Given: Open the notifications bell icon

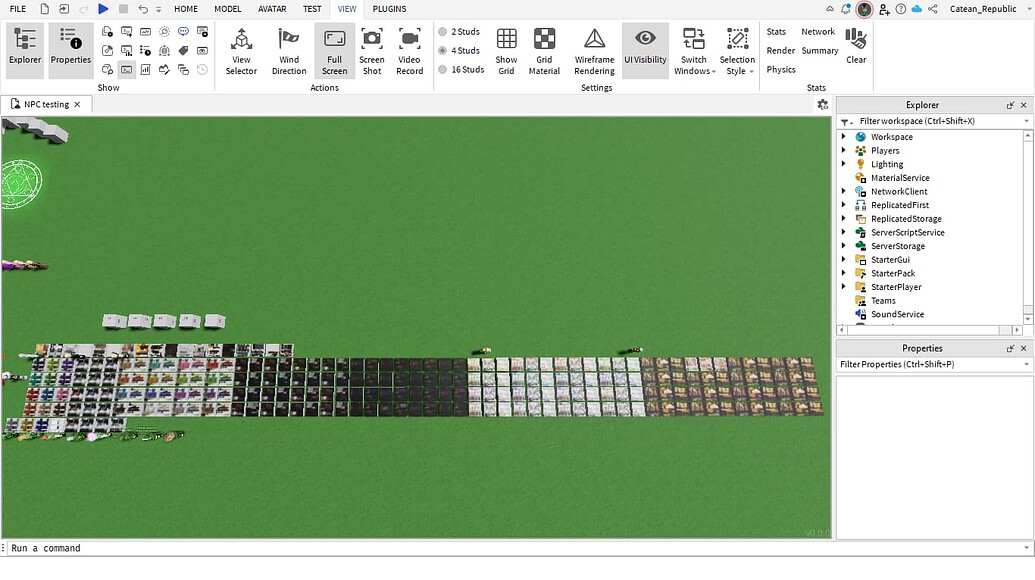Looking at the screenshot, I should click(846, 9).
